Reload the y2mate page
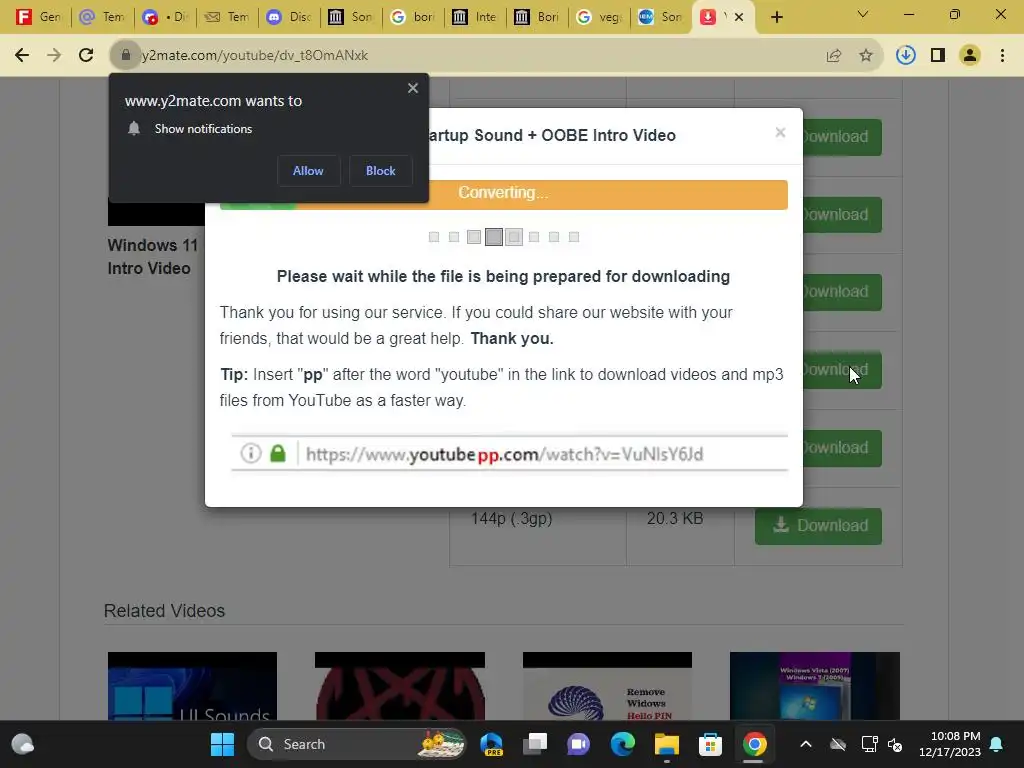Image resolution: width=1024 pixels, height=768 pixels. (86, 56)
